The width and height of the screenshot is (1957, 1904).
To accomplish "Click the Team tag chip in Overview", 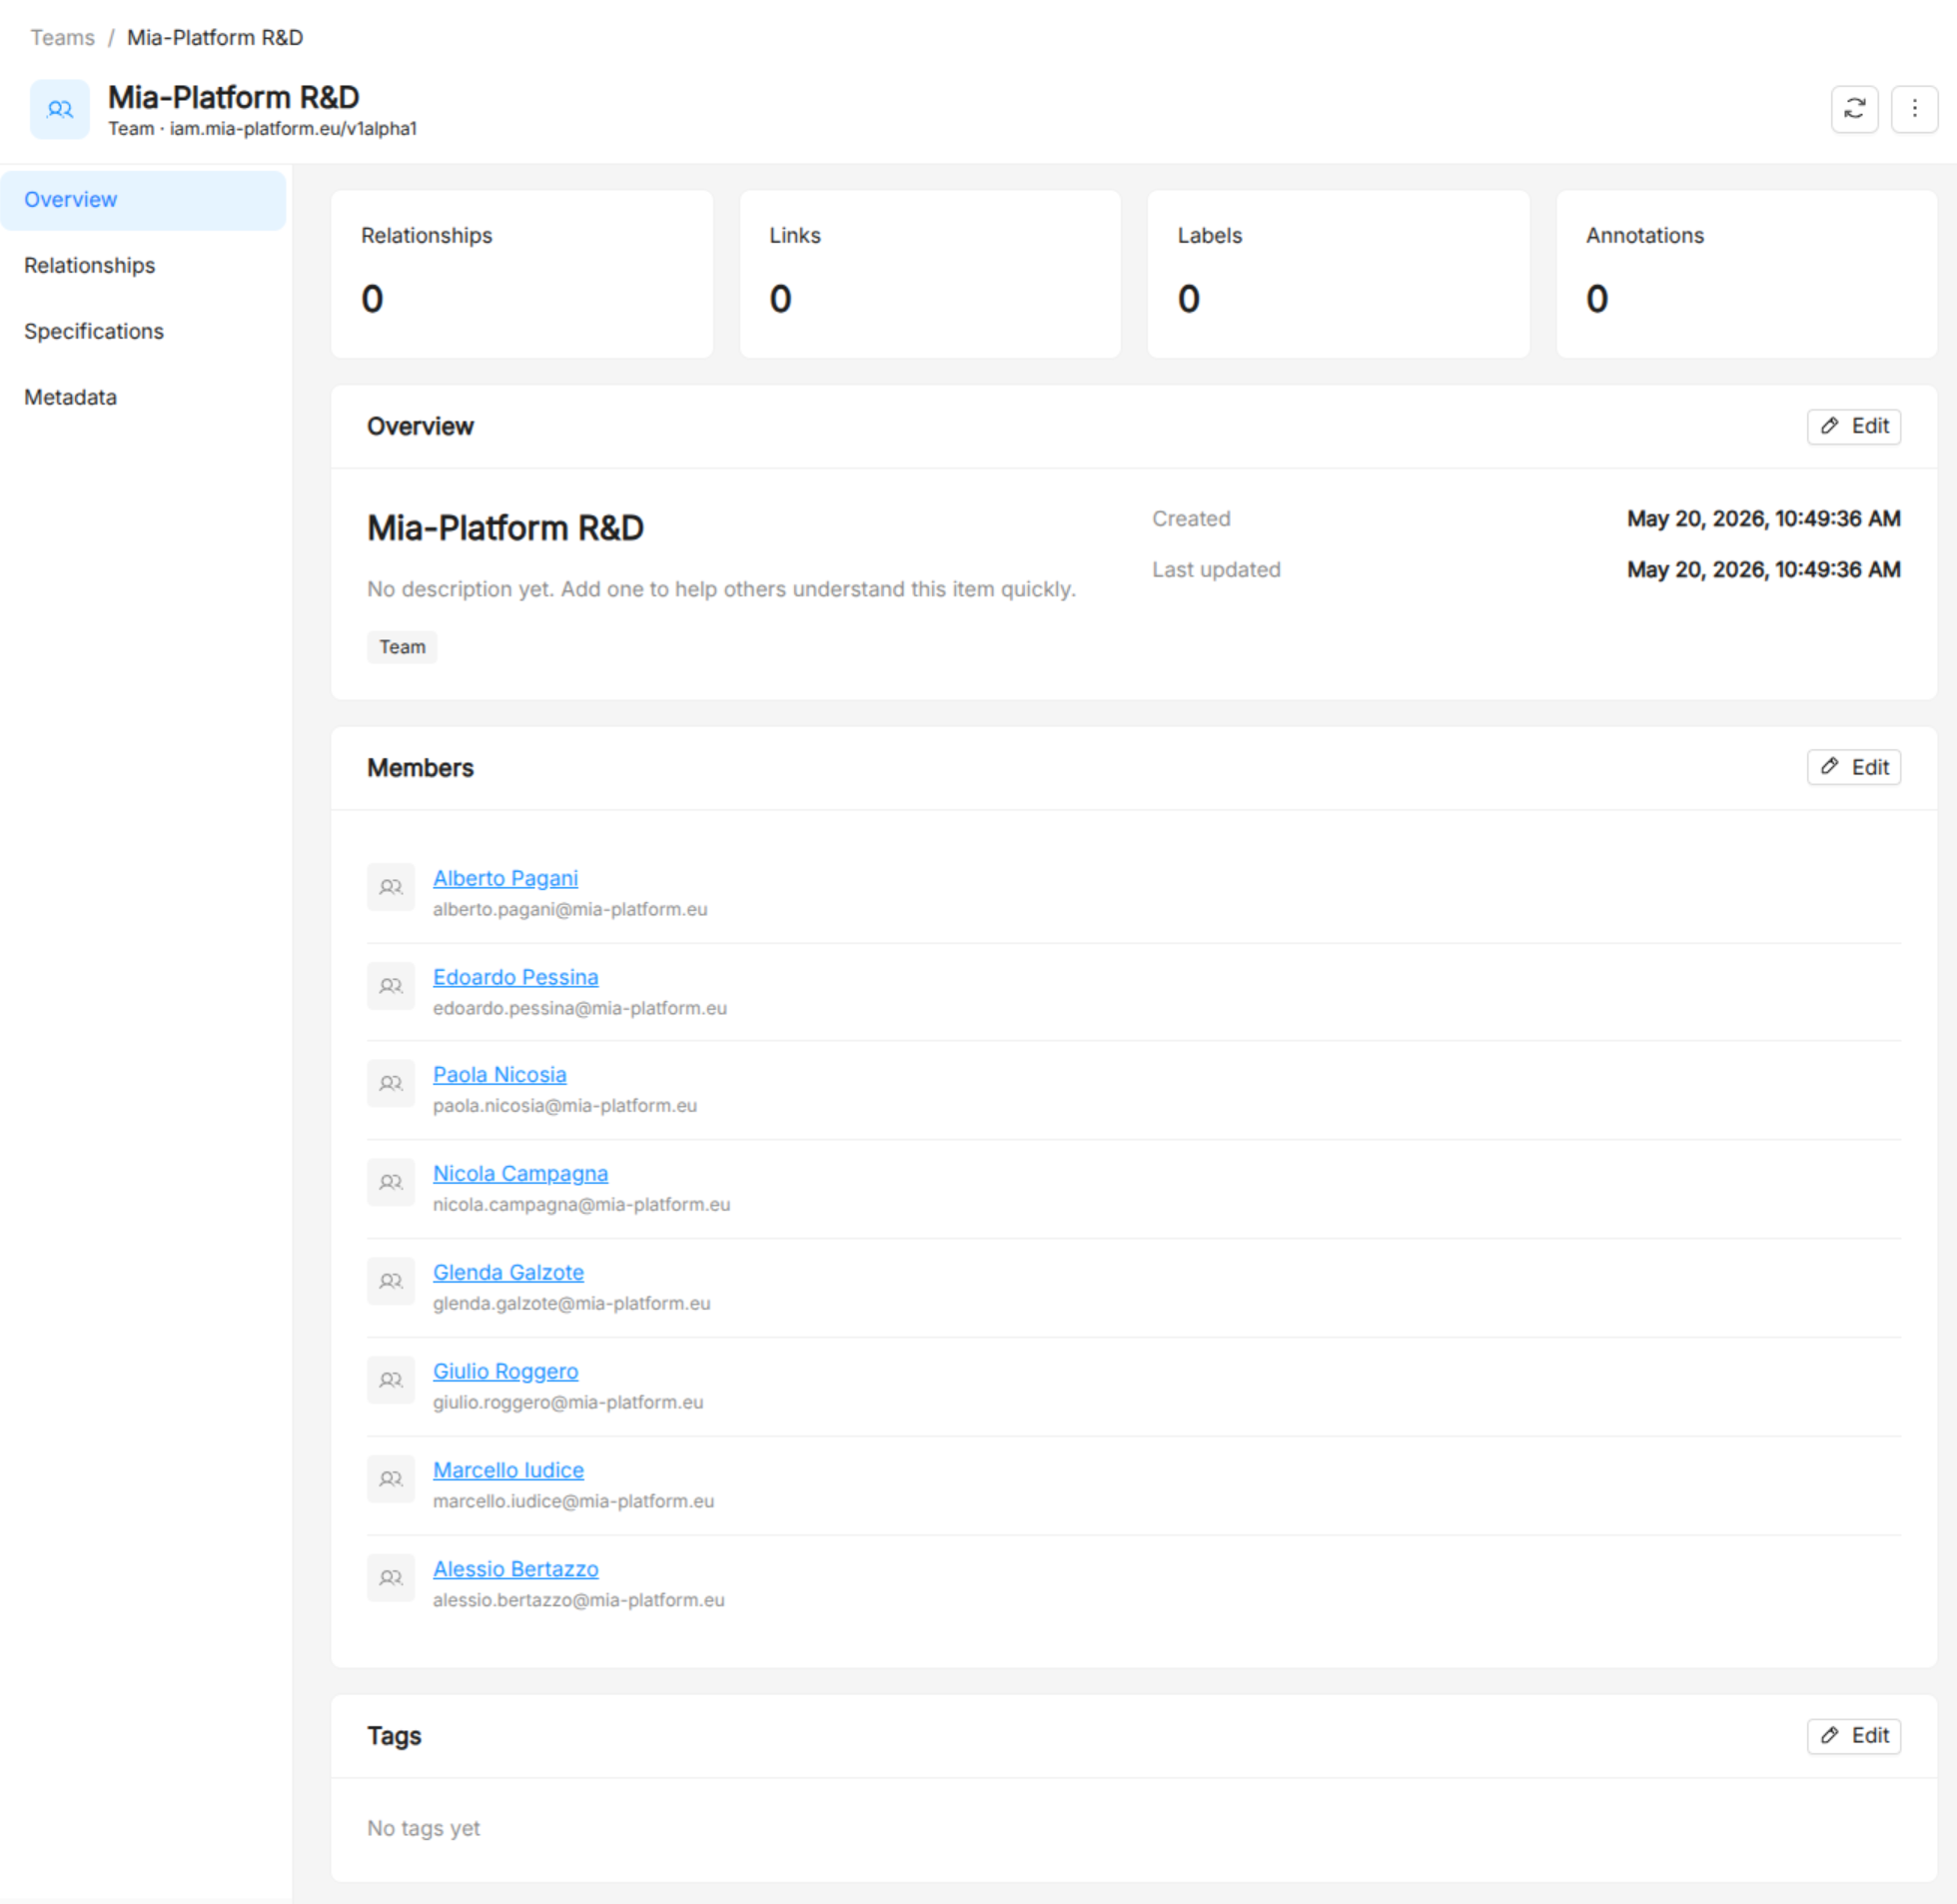I will pyautogui.click(x=402, y=647).
